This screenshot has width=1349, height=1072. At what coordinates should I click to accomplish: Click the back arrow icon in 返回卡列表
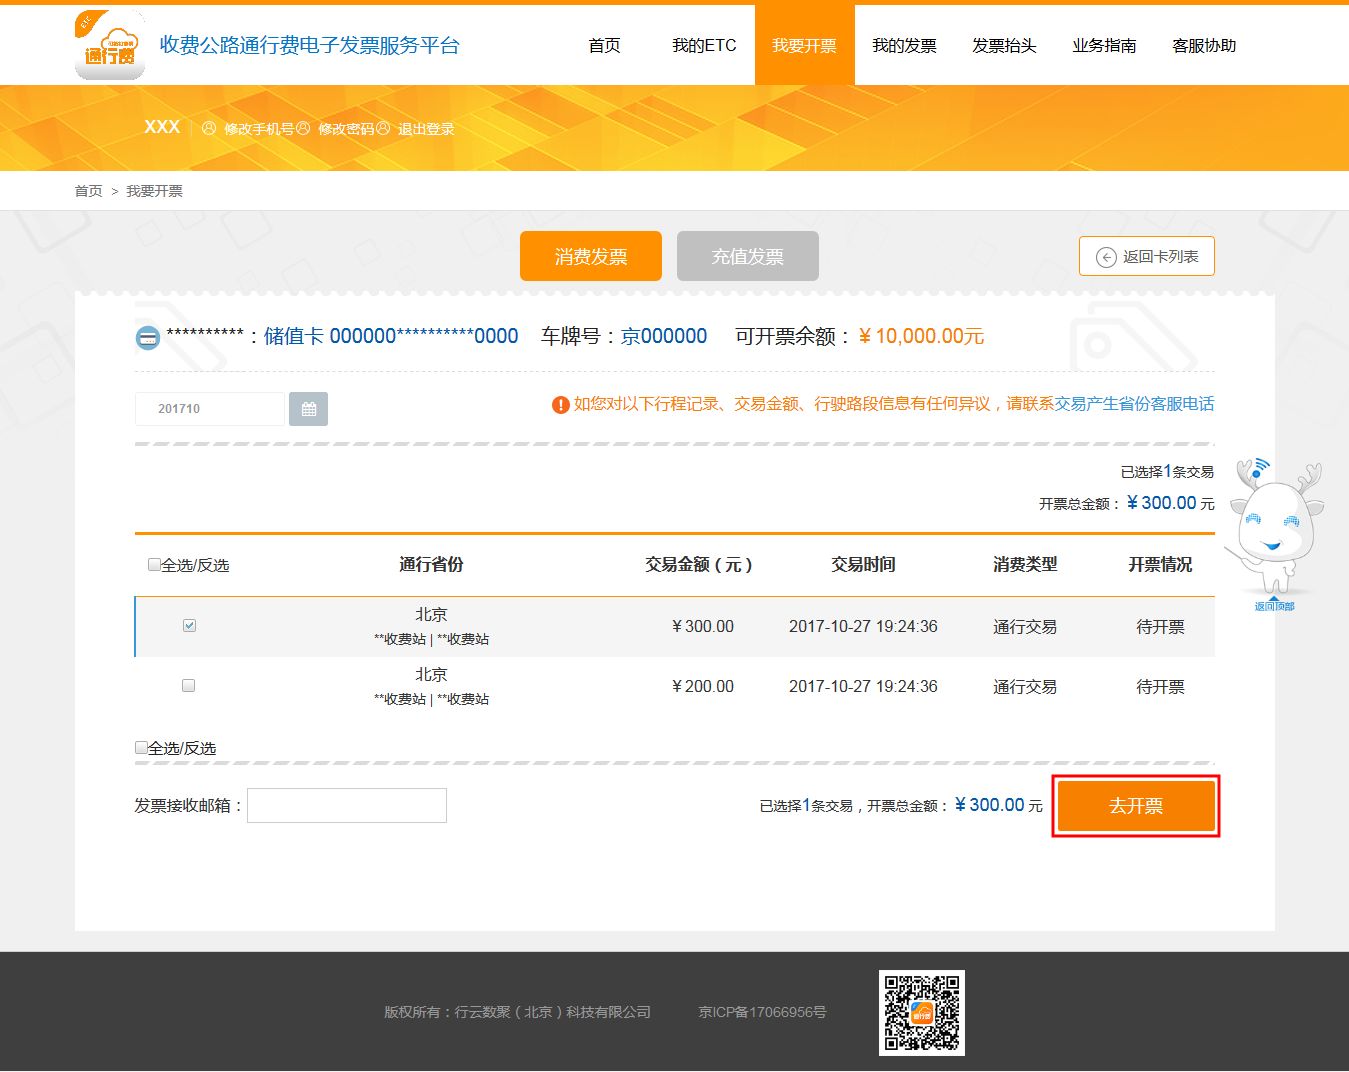(x=1105, y=257)
